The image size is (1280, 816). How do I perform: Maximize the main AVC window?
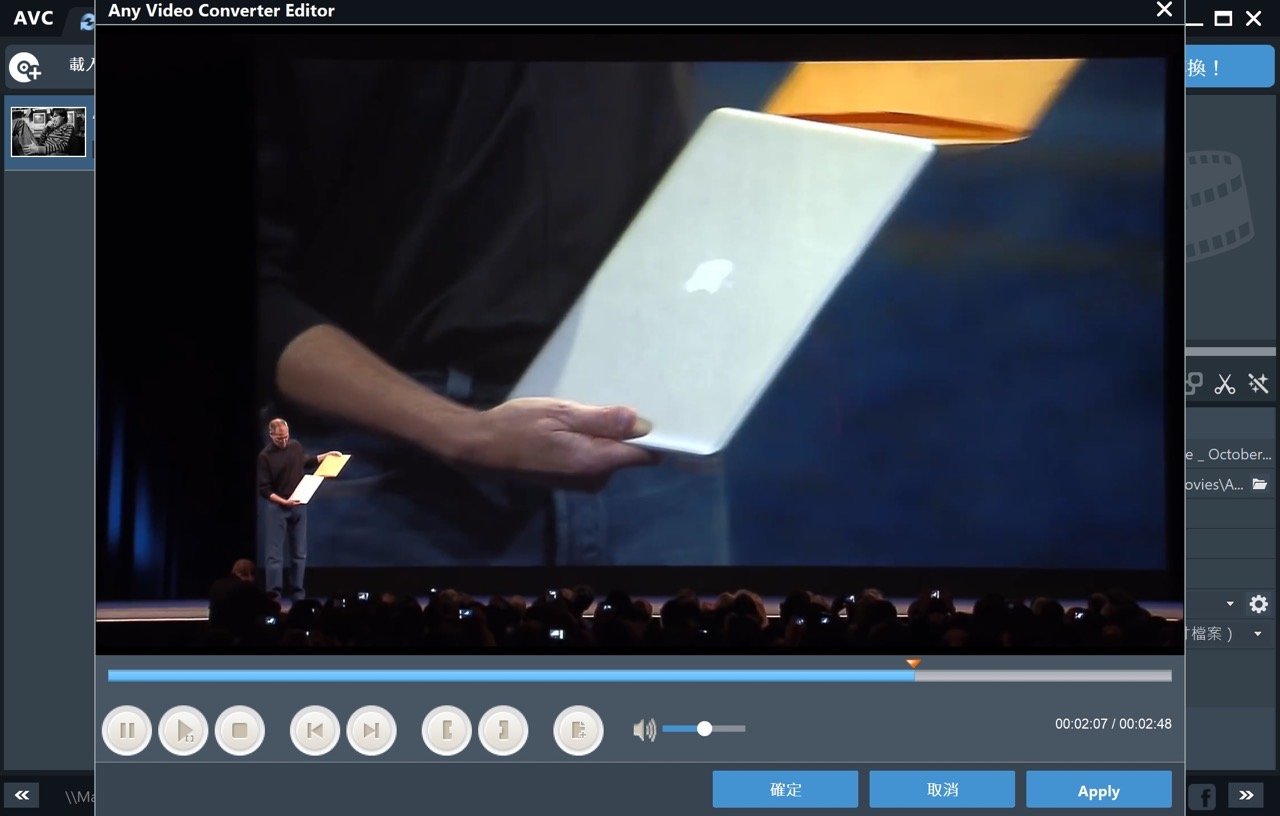pos(1223,18)
